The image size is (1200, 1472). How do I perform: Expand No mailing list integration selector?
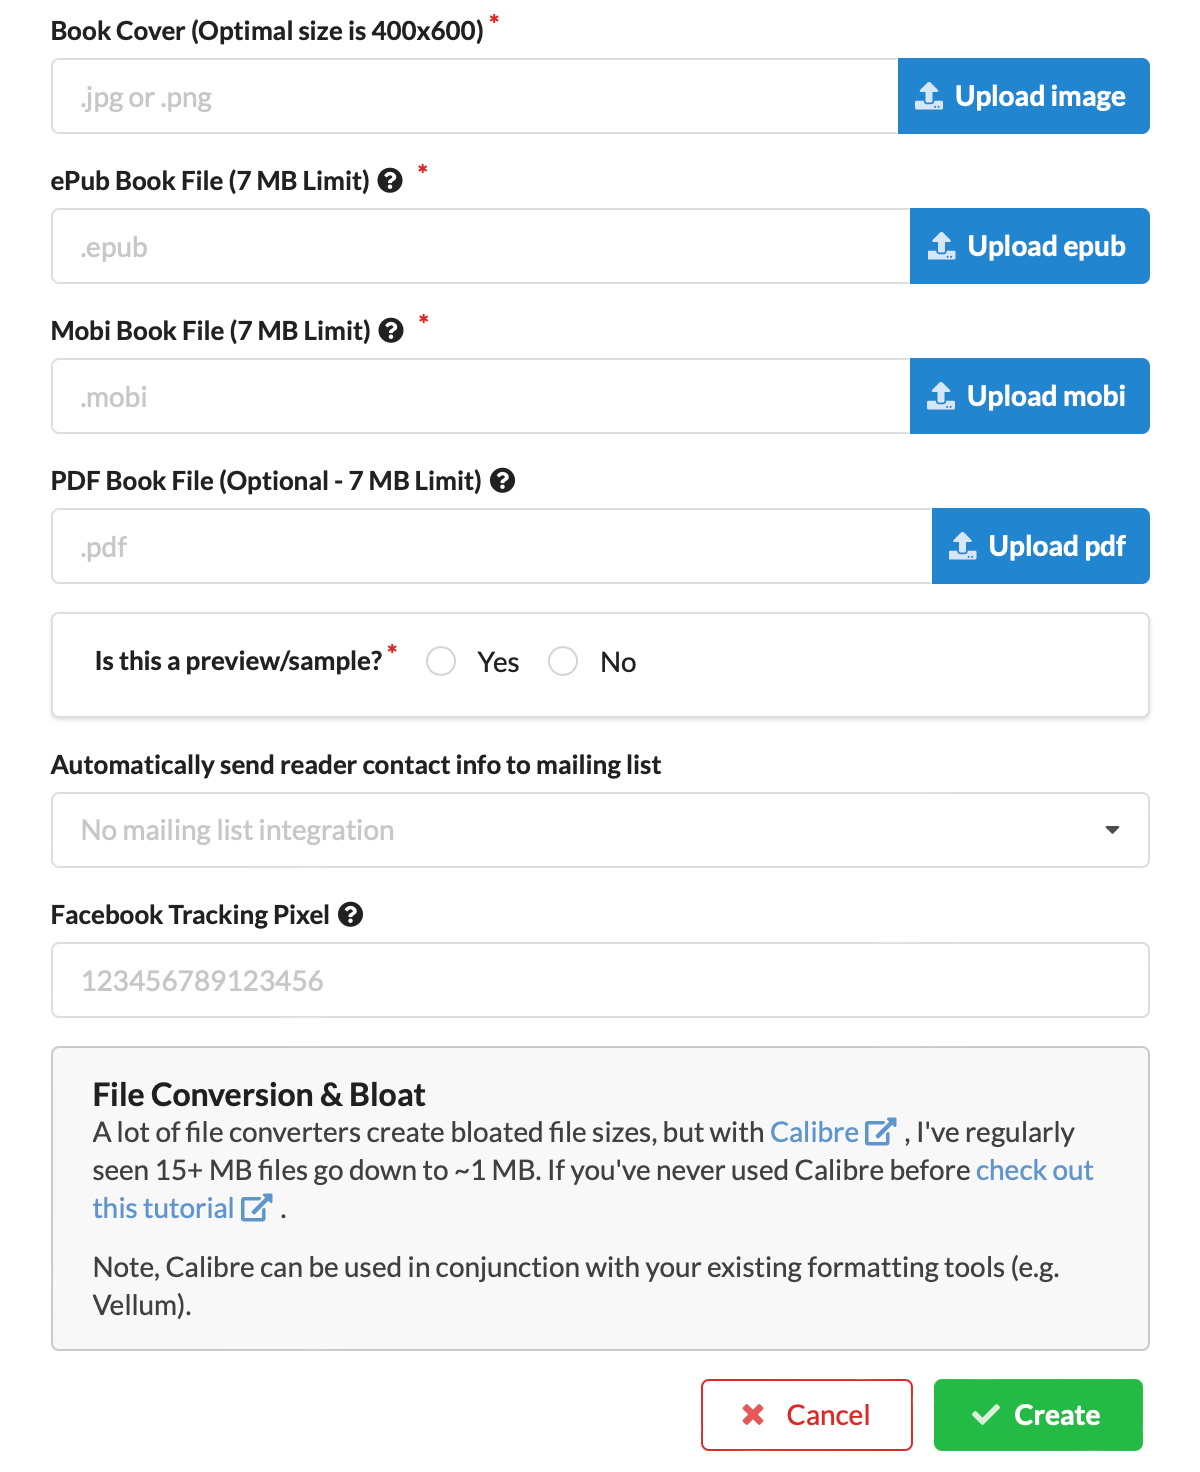click(x=600, y=830)
